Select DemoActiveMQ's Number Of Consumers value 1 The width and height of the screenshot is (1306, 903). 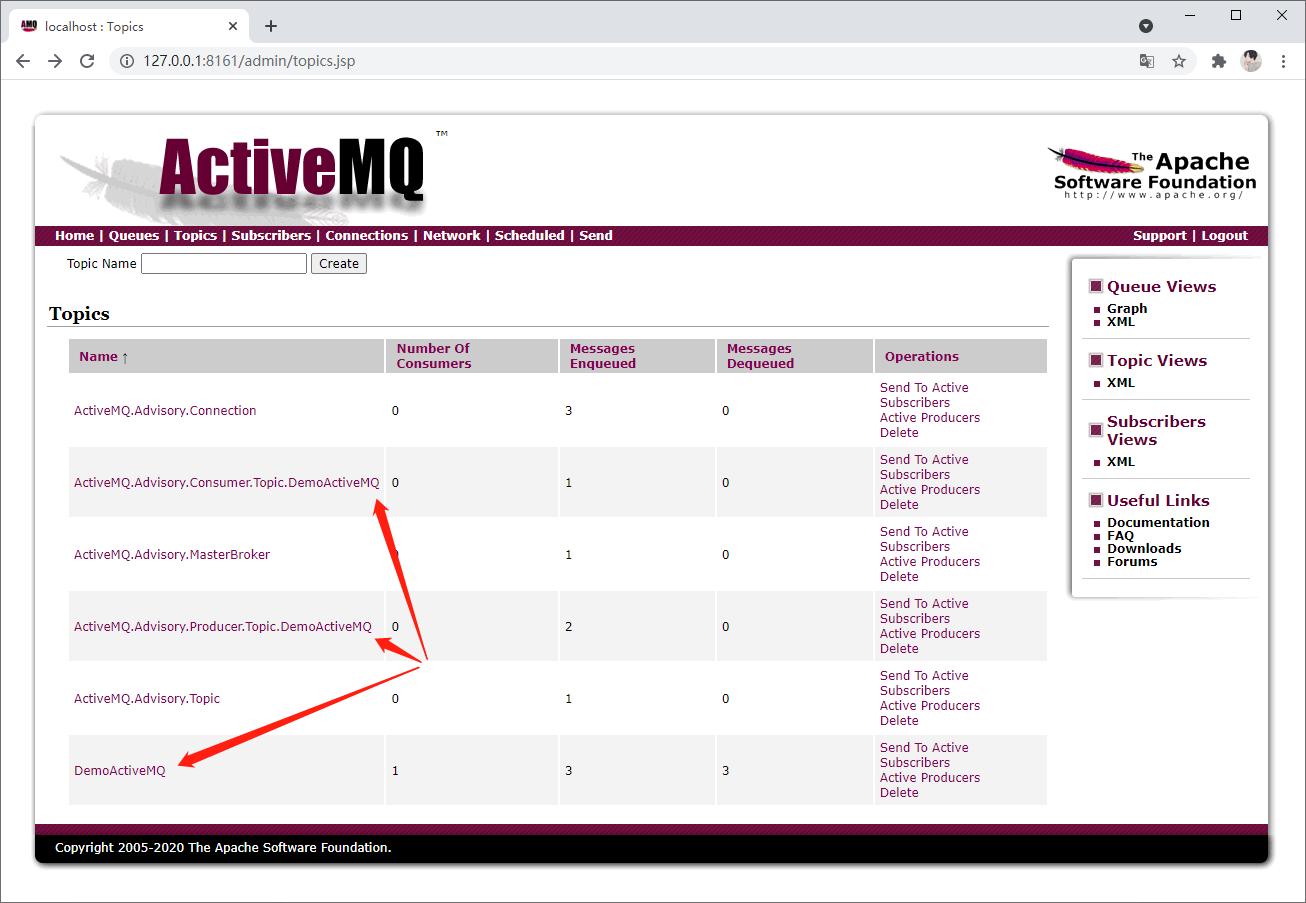[x=395, y=771]
